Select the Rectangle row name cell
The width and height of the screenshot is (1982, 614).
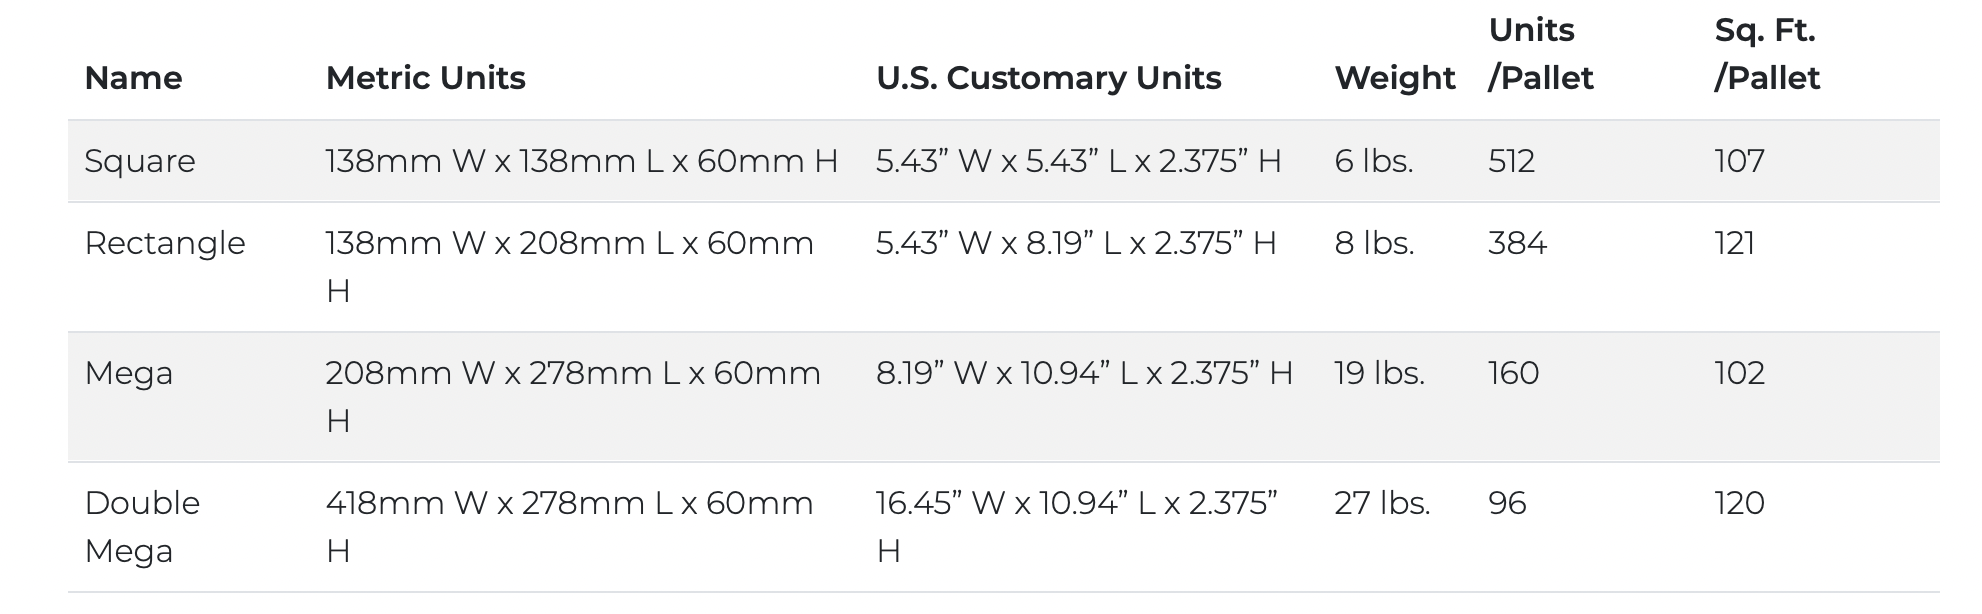pos(165,243)
